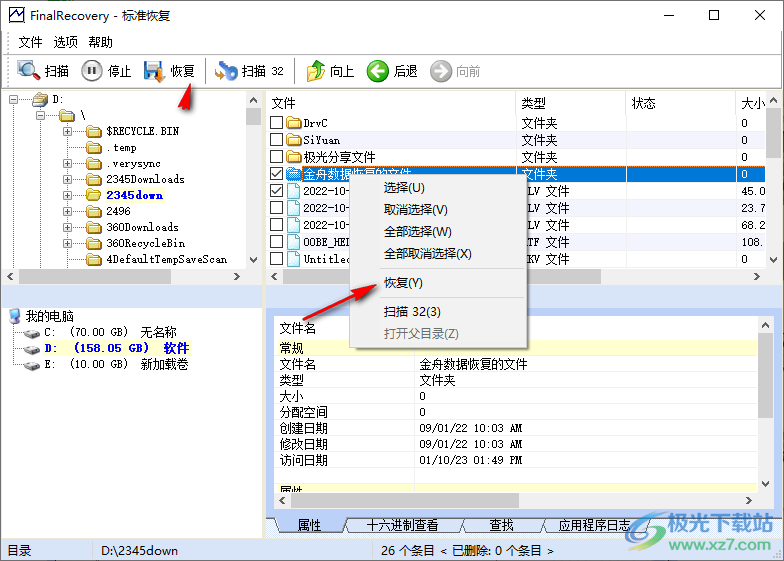The width and height of the screenshot is (784, 561).
Task: Click the Up (向上) folder arrow icon
Action: pyautogui.click(x=316, y=71)
